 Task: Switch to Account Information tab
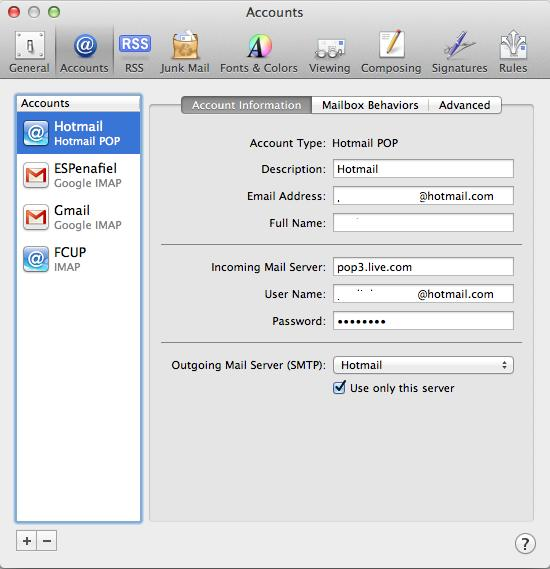[246, 105]
